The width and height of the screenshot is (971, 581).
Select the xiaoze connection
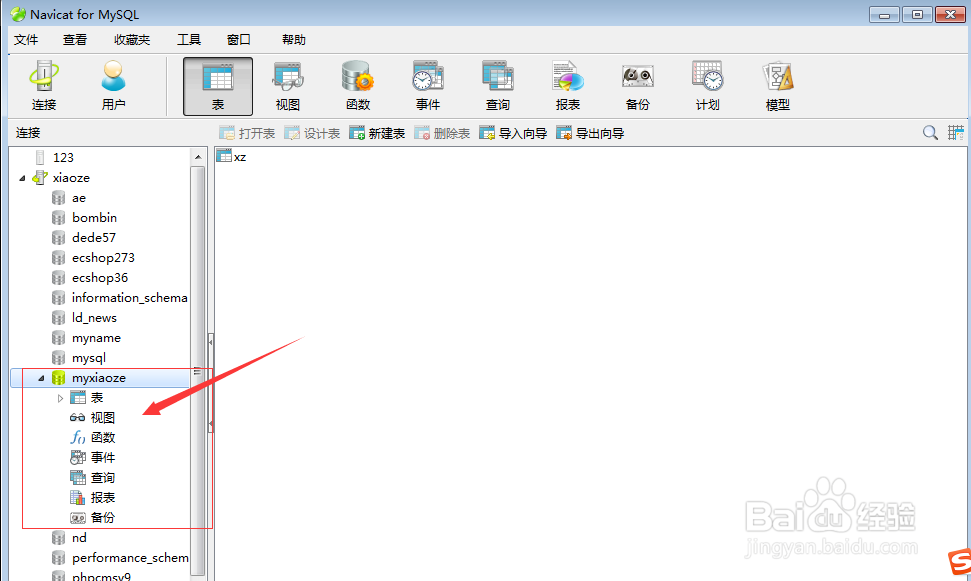pos(71,178)
